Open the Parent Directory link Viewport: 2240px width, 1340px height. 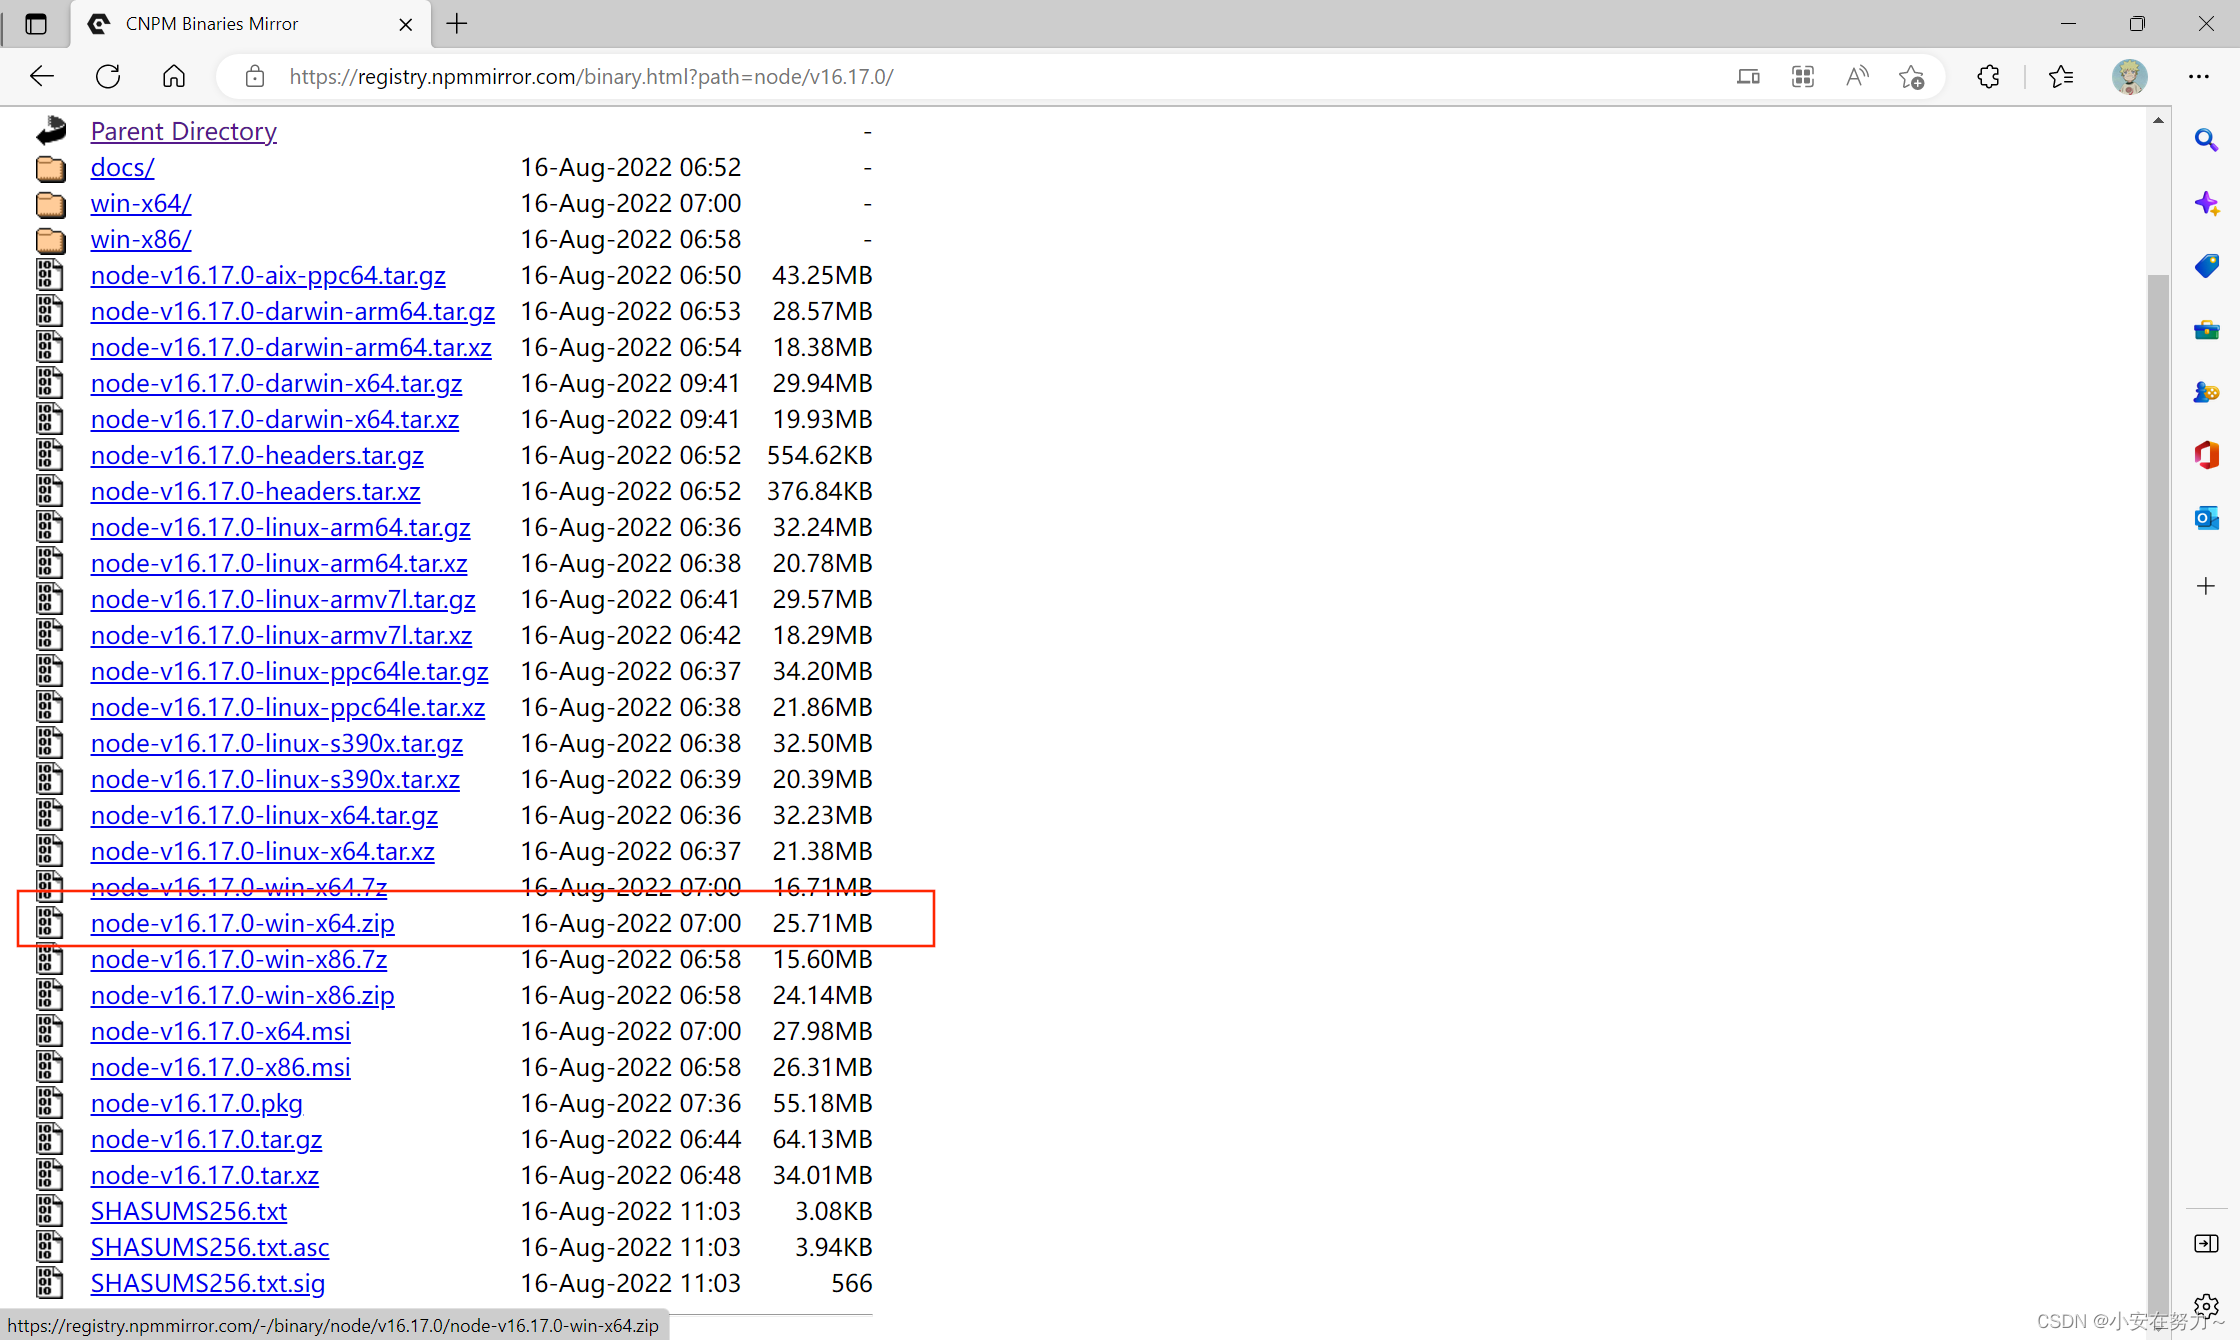[x=183, y=132]
